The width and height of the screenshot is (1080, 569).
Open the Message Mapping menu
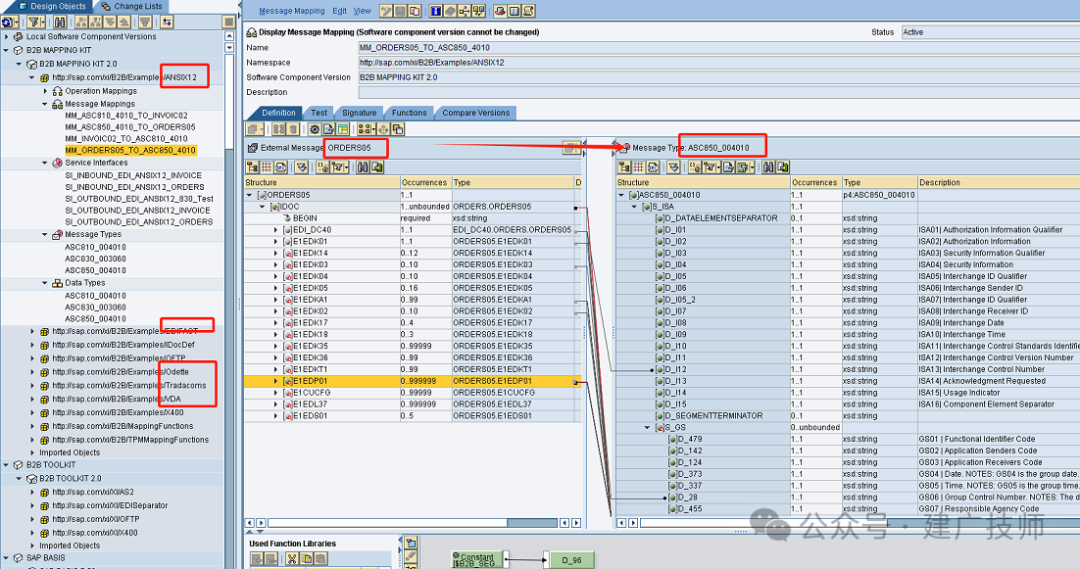point(291,11)
